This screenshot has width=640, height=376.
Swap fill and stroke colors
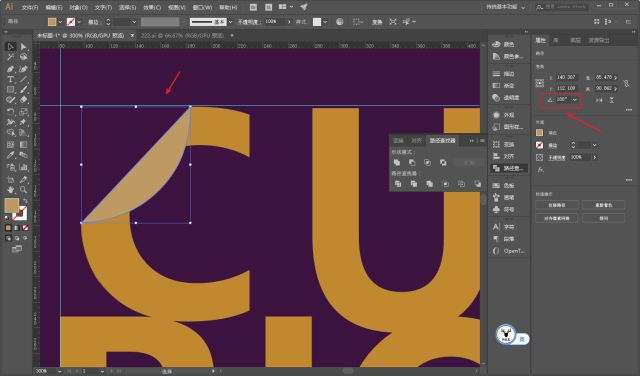25,201
